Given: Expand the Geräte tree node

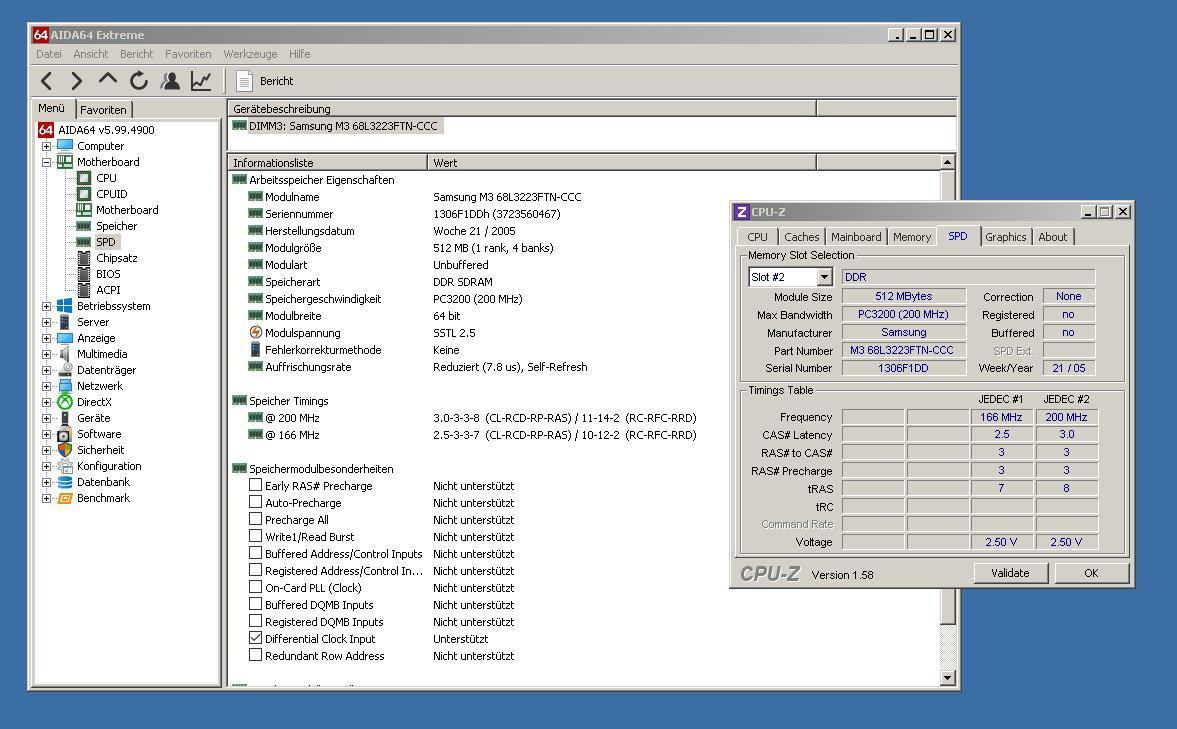Looking at the screenshot, I should click(x=47, y=418).
